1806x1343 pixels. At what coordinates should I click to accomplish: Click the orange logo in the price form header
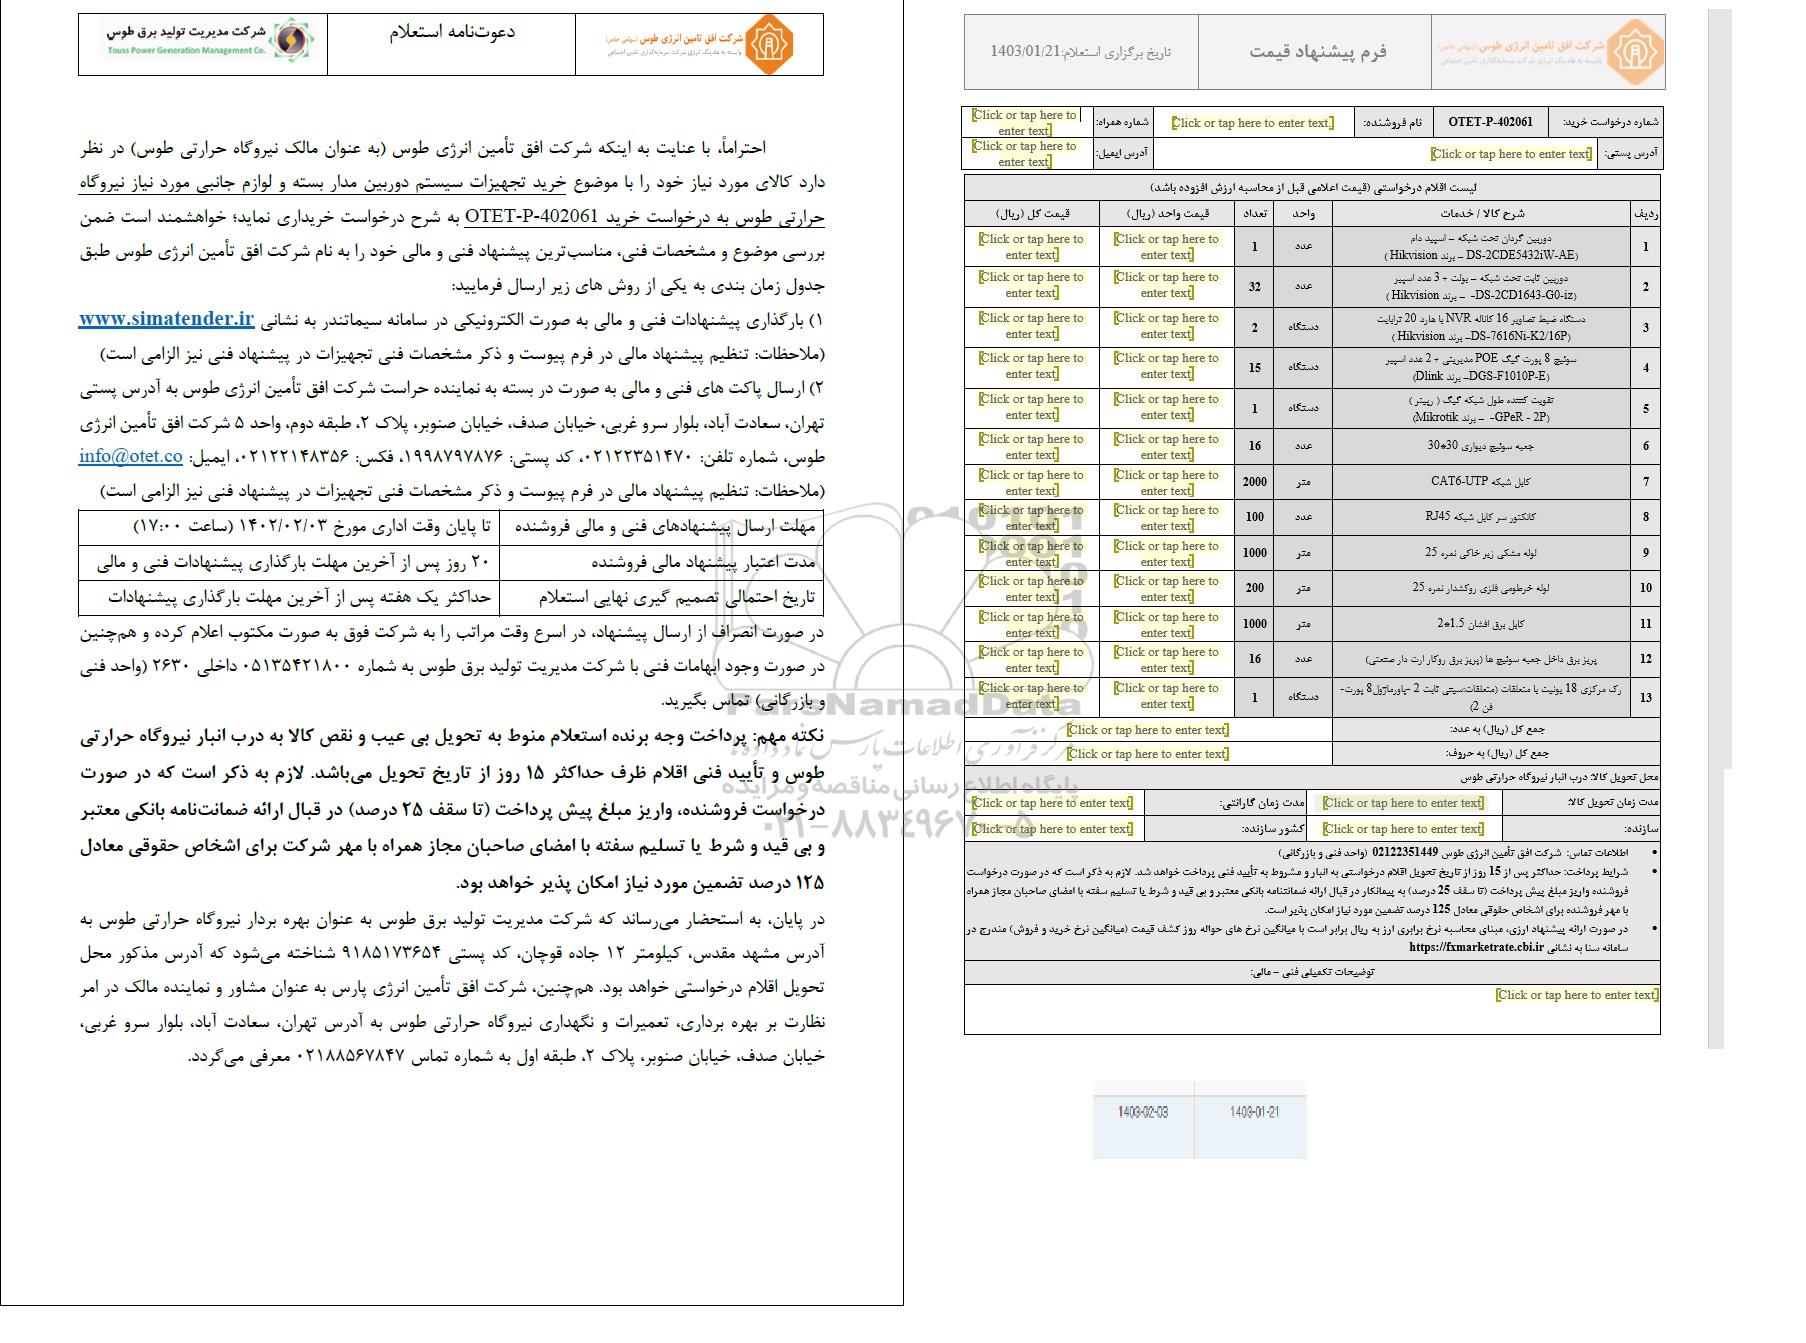[x=1635, y=52]
